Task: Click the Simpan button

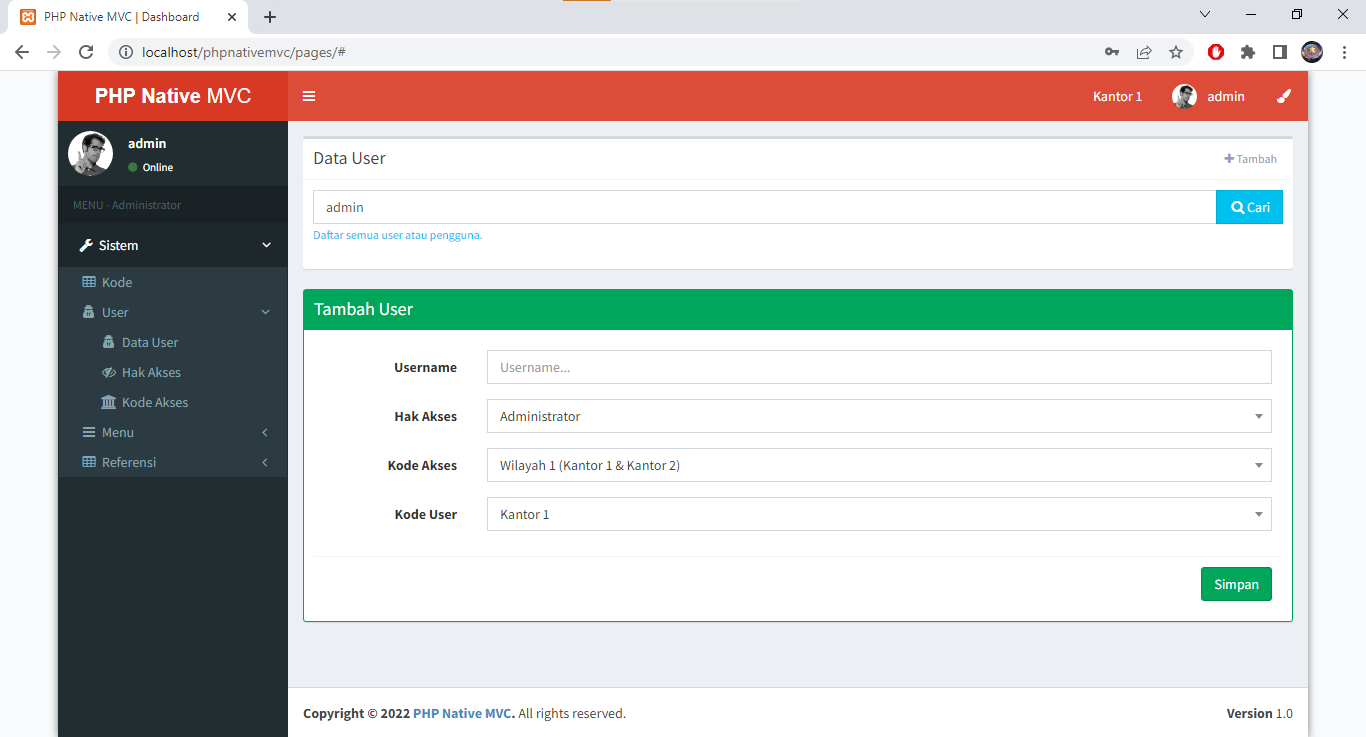Action: point(1236,584)
